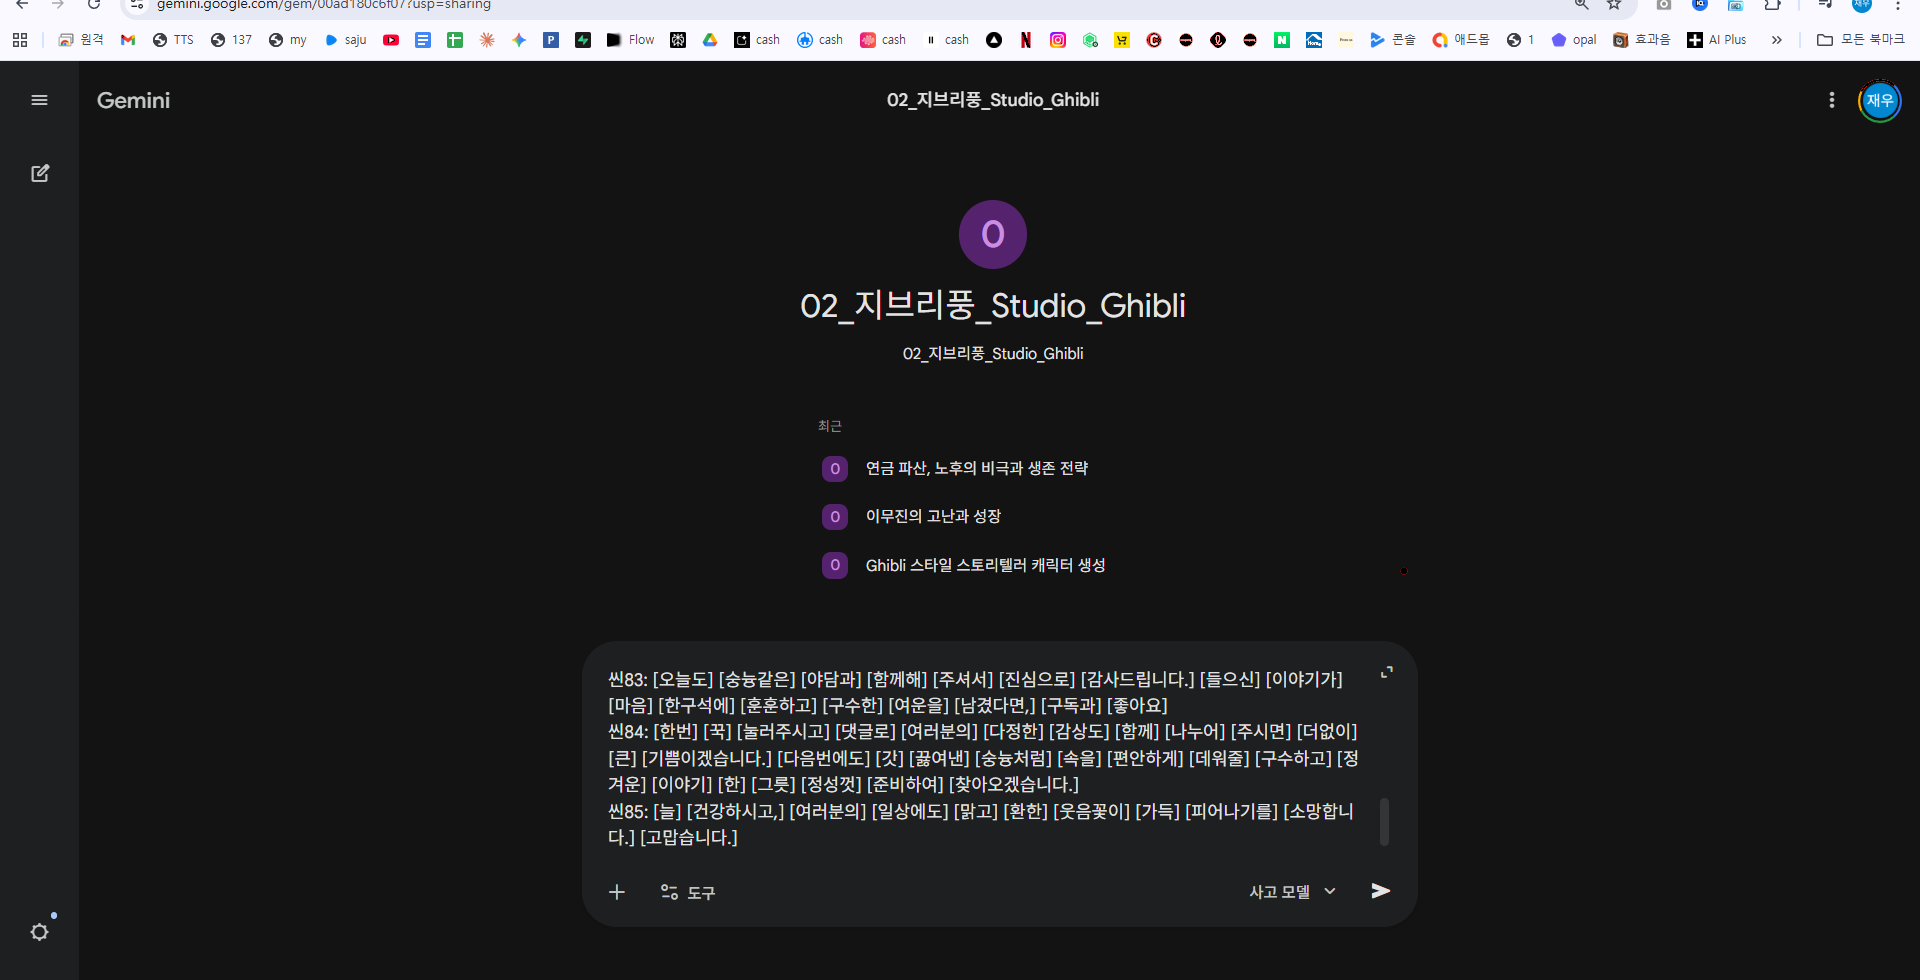Open the black triangle bookmark icon
Viewport: 1920px width, 980px height.
click(x=994, y=40)
